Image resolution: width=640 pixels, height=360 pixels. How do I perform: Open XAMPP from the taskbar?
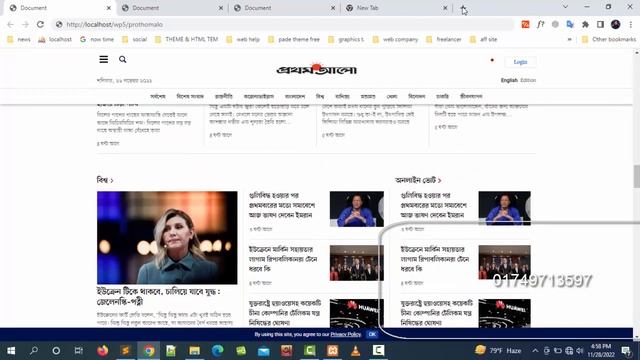[x=332, y=350]
